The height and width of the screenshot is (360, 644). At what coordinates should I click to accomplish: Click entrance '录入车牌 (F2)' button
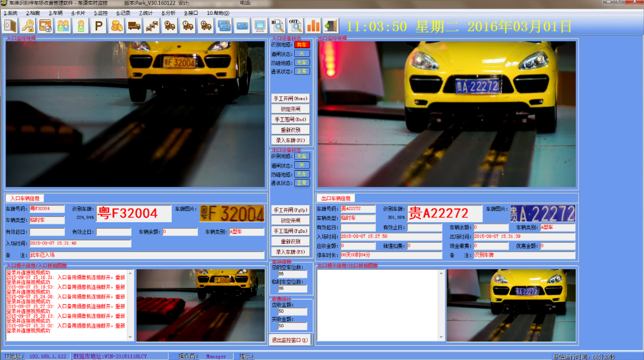tap(290, 140)
